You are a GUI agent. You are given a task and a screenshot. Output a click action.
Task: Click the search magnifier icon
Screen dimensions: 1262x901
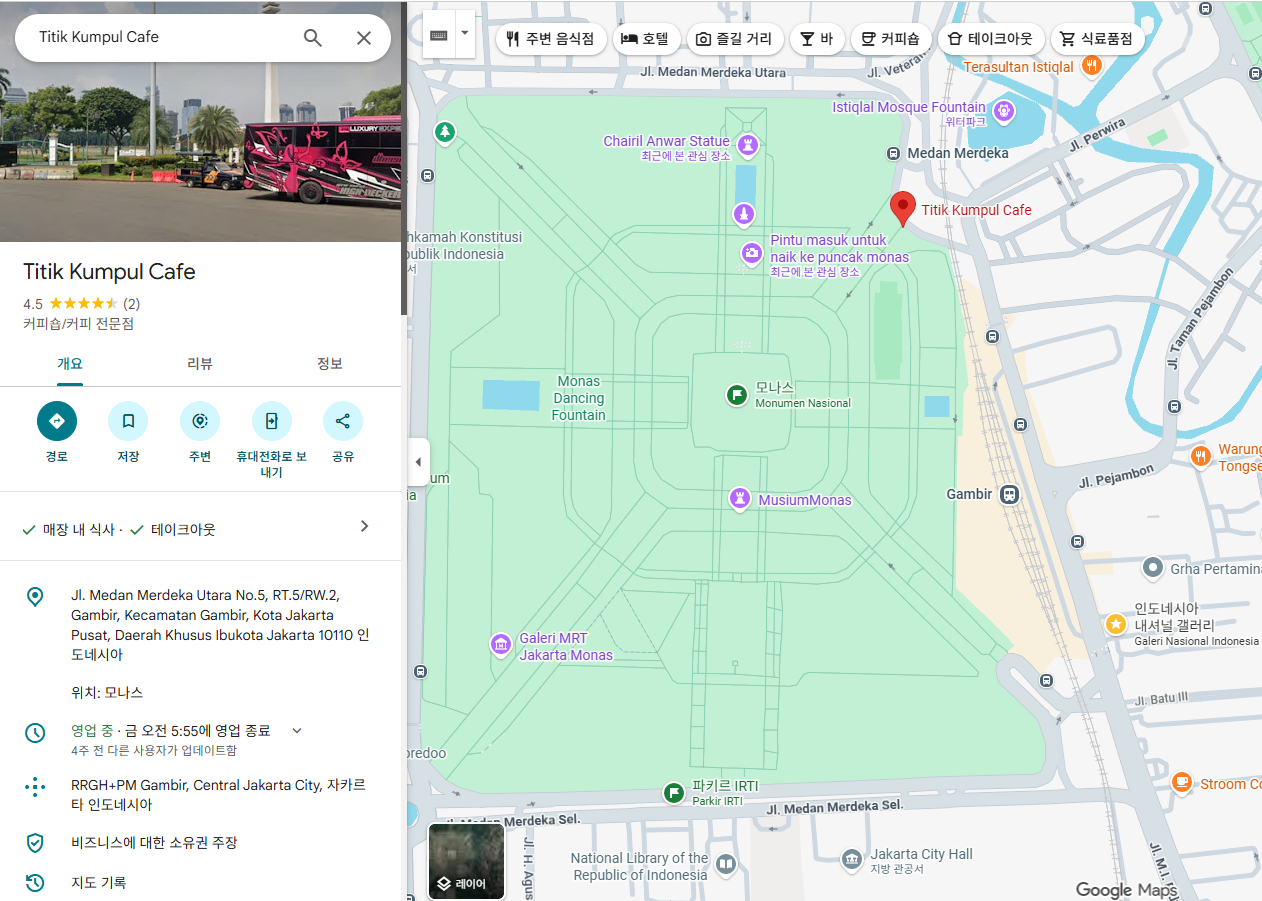[313, 38]
